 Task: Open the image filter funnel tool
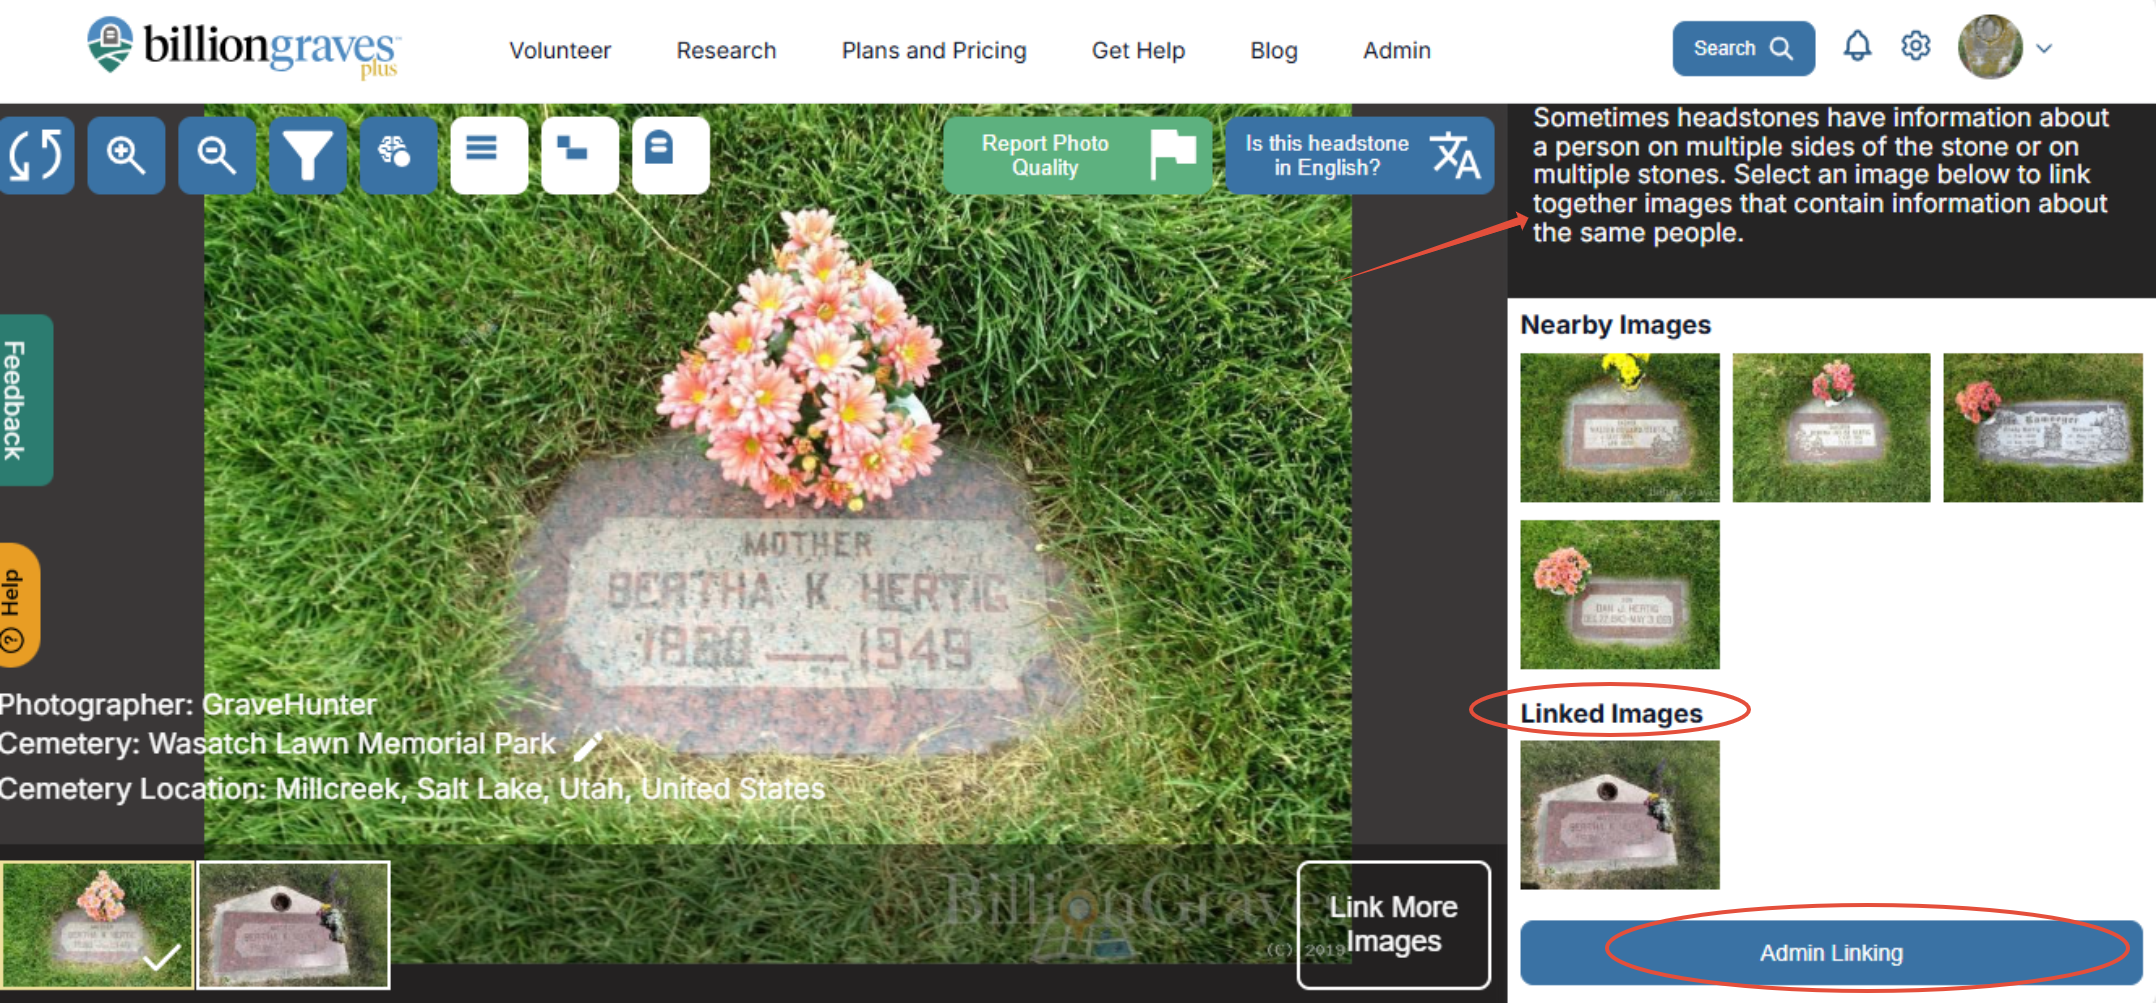coord(308,155)
